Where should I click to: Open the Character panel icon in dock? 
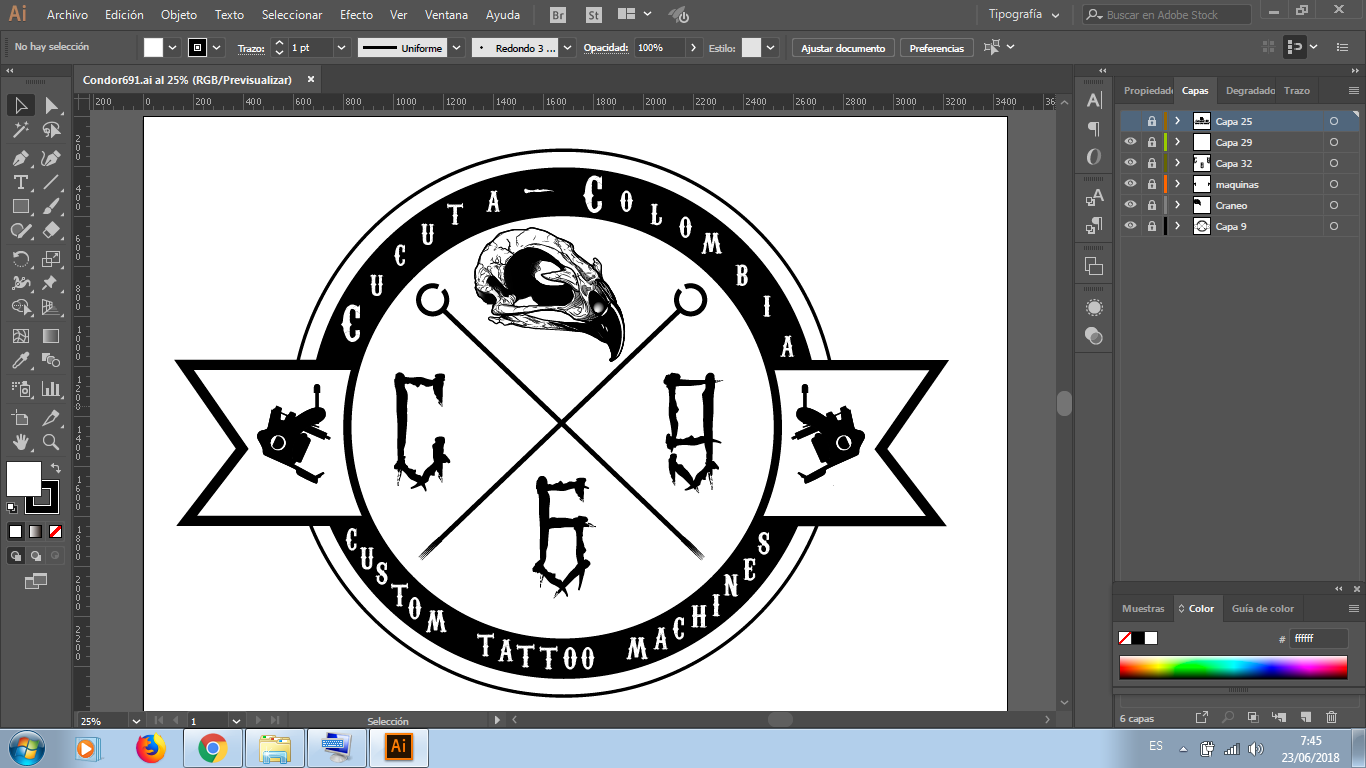(x=1094, y=100)
